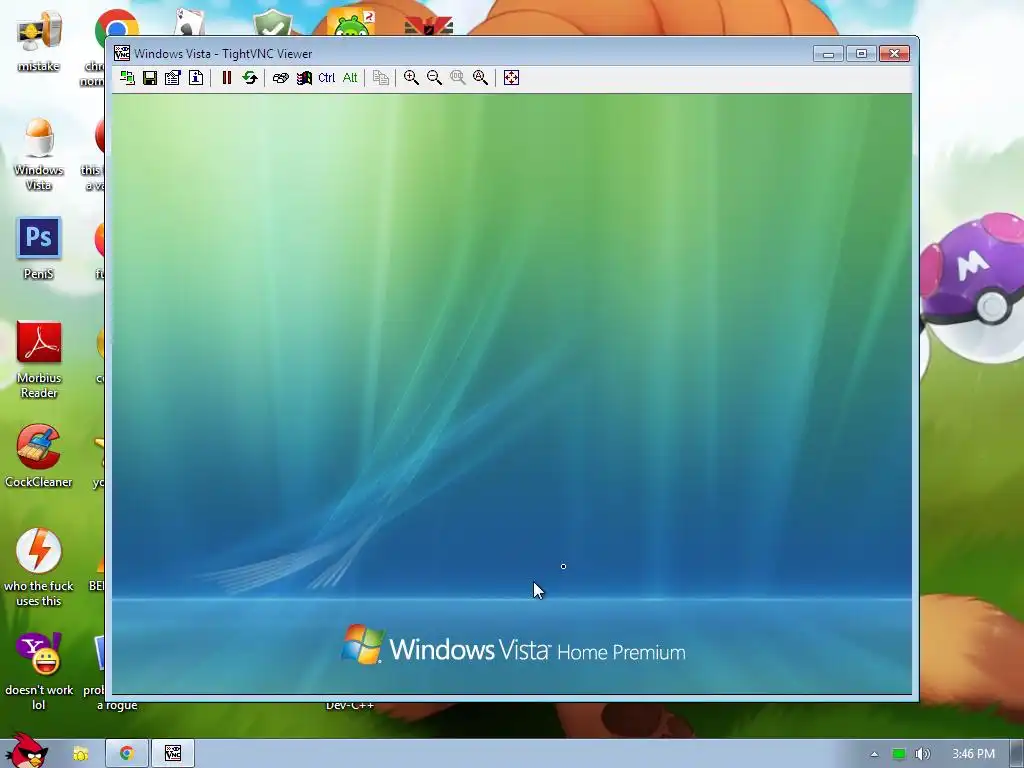Viewport: 1024px width, 768px height.
Task: Send Ctrl+Alt+Del to remote
Action: pos(280,78)
